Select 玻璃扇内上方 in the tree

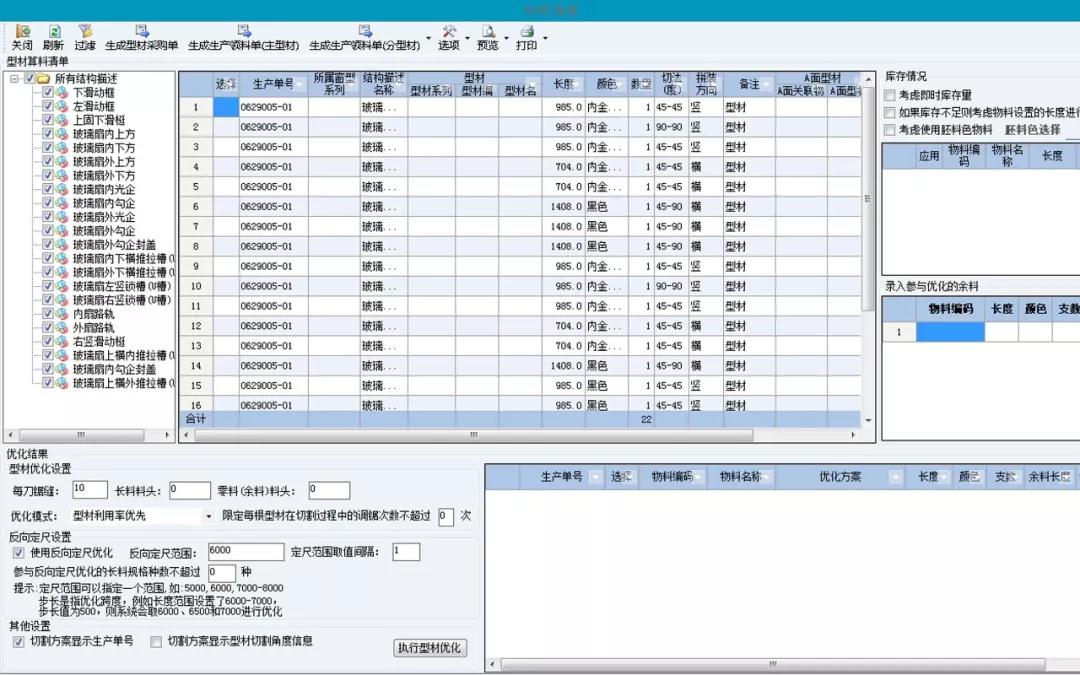[x=104, y=134]
